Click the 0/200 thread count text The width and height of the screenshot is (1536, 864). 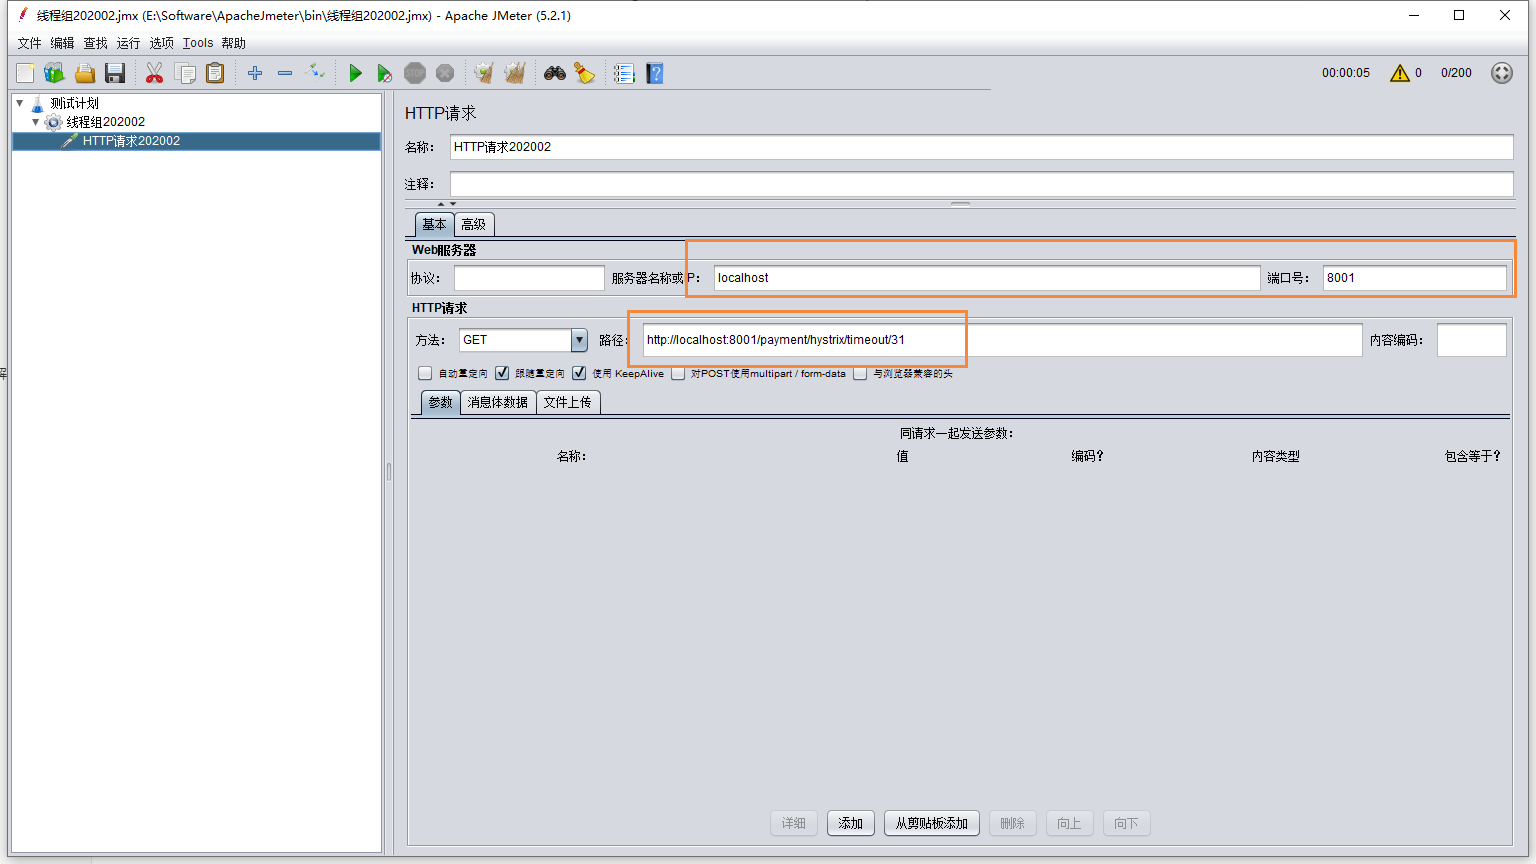tap(1456, 73)
